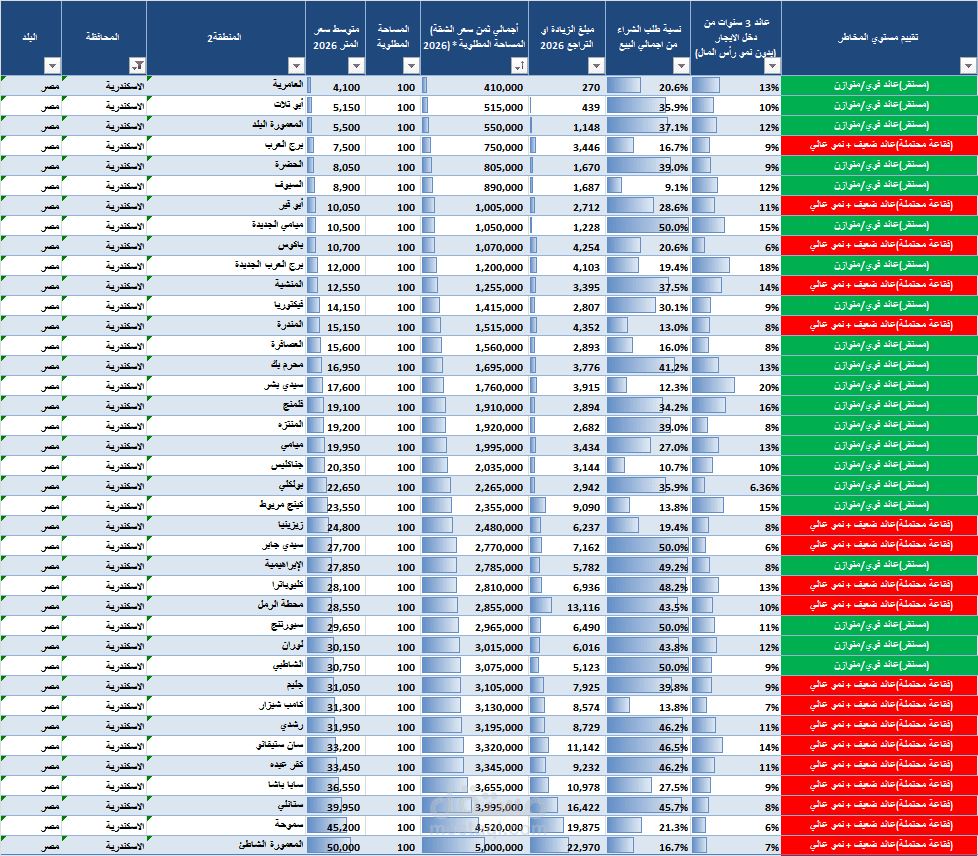Select the سيدي جابر area cell
This screenshot has width=978, height=856.
point(226,546)
